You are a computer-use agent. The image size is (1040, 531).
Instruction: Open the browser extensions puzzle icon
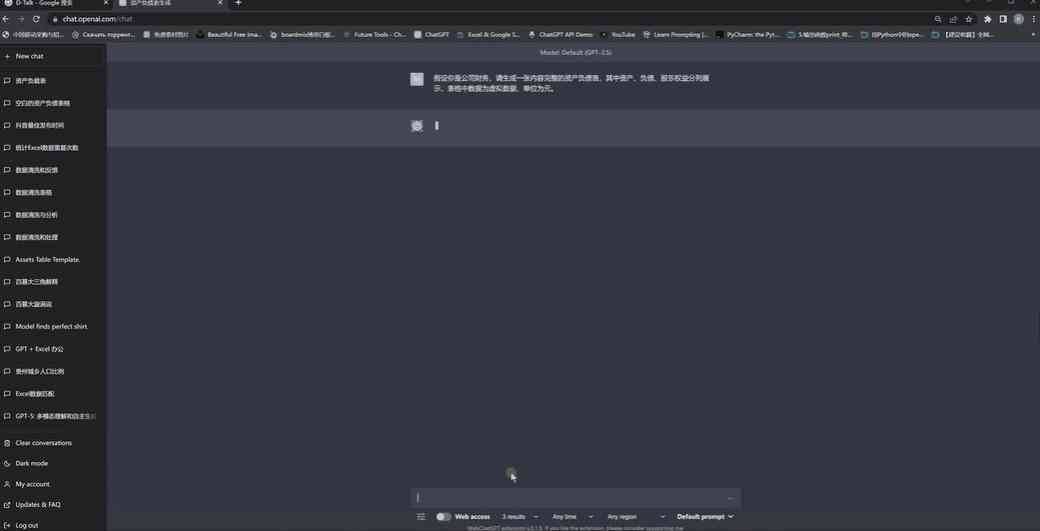click(x=987, y=19)
